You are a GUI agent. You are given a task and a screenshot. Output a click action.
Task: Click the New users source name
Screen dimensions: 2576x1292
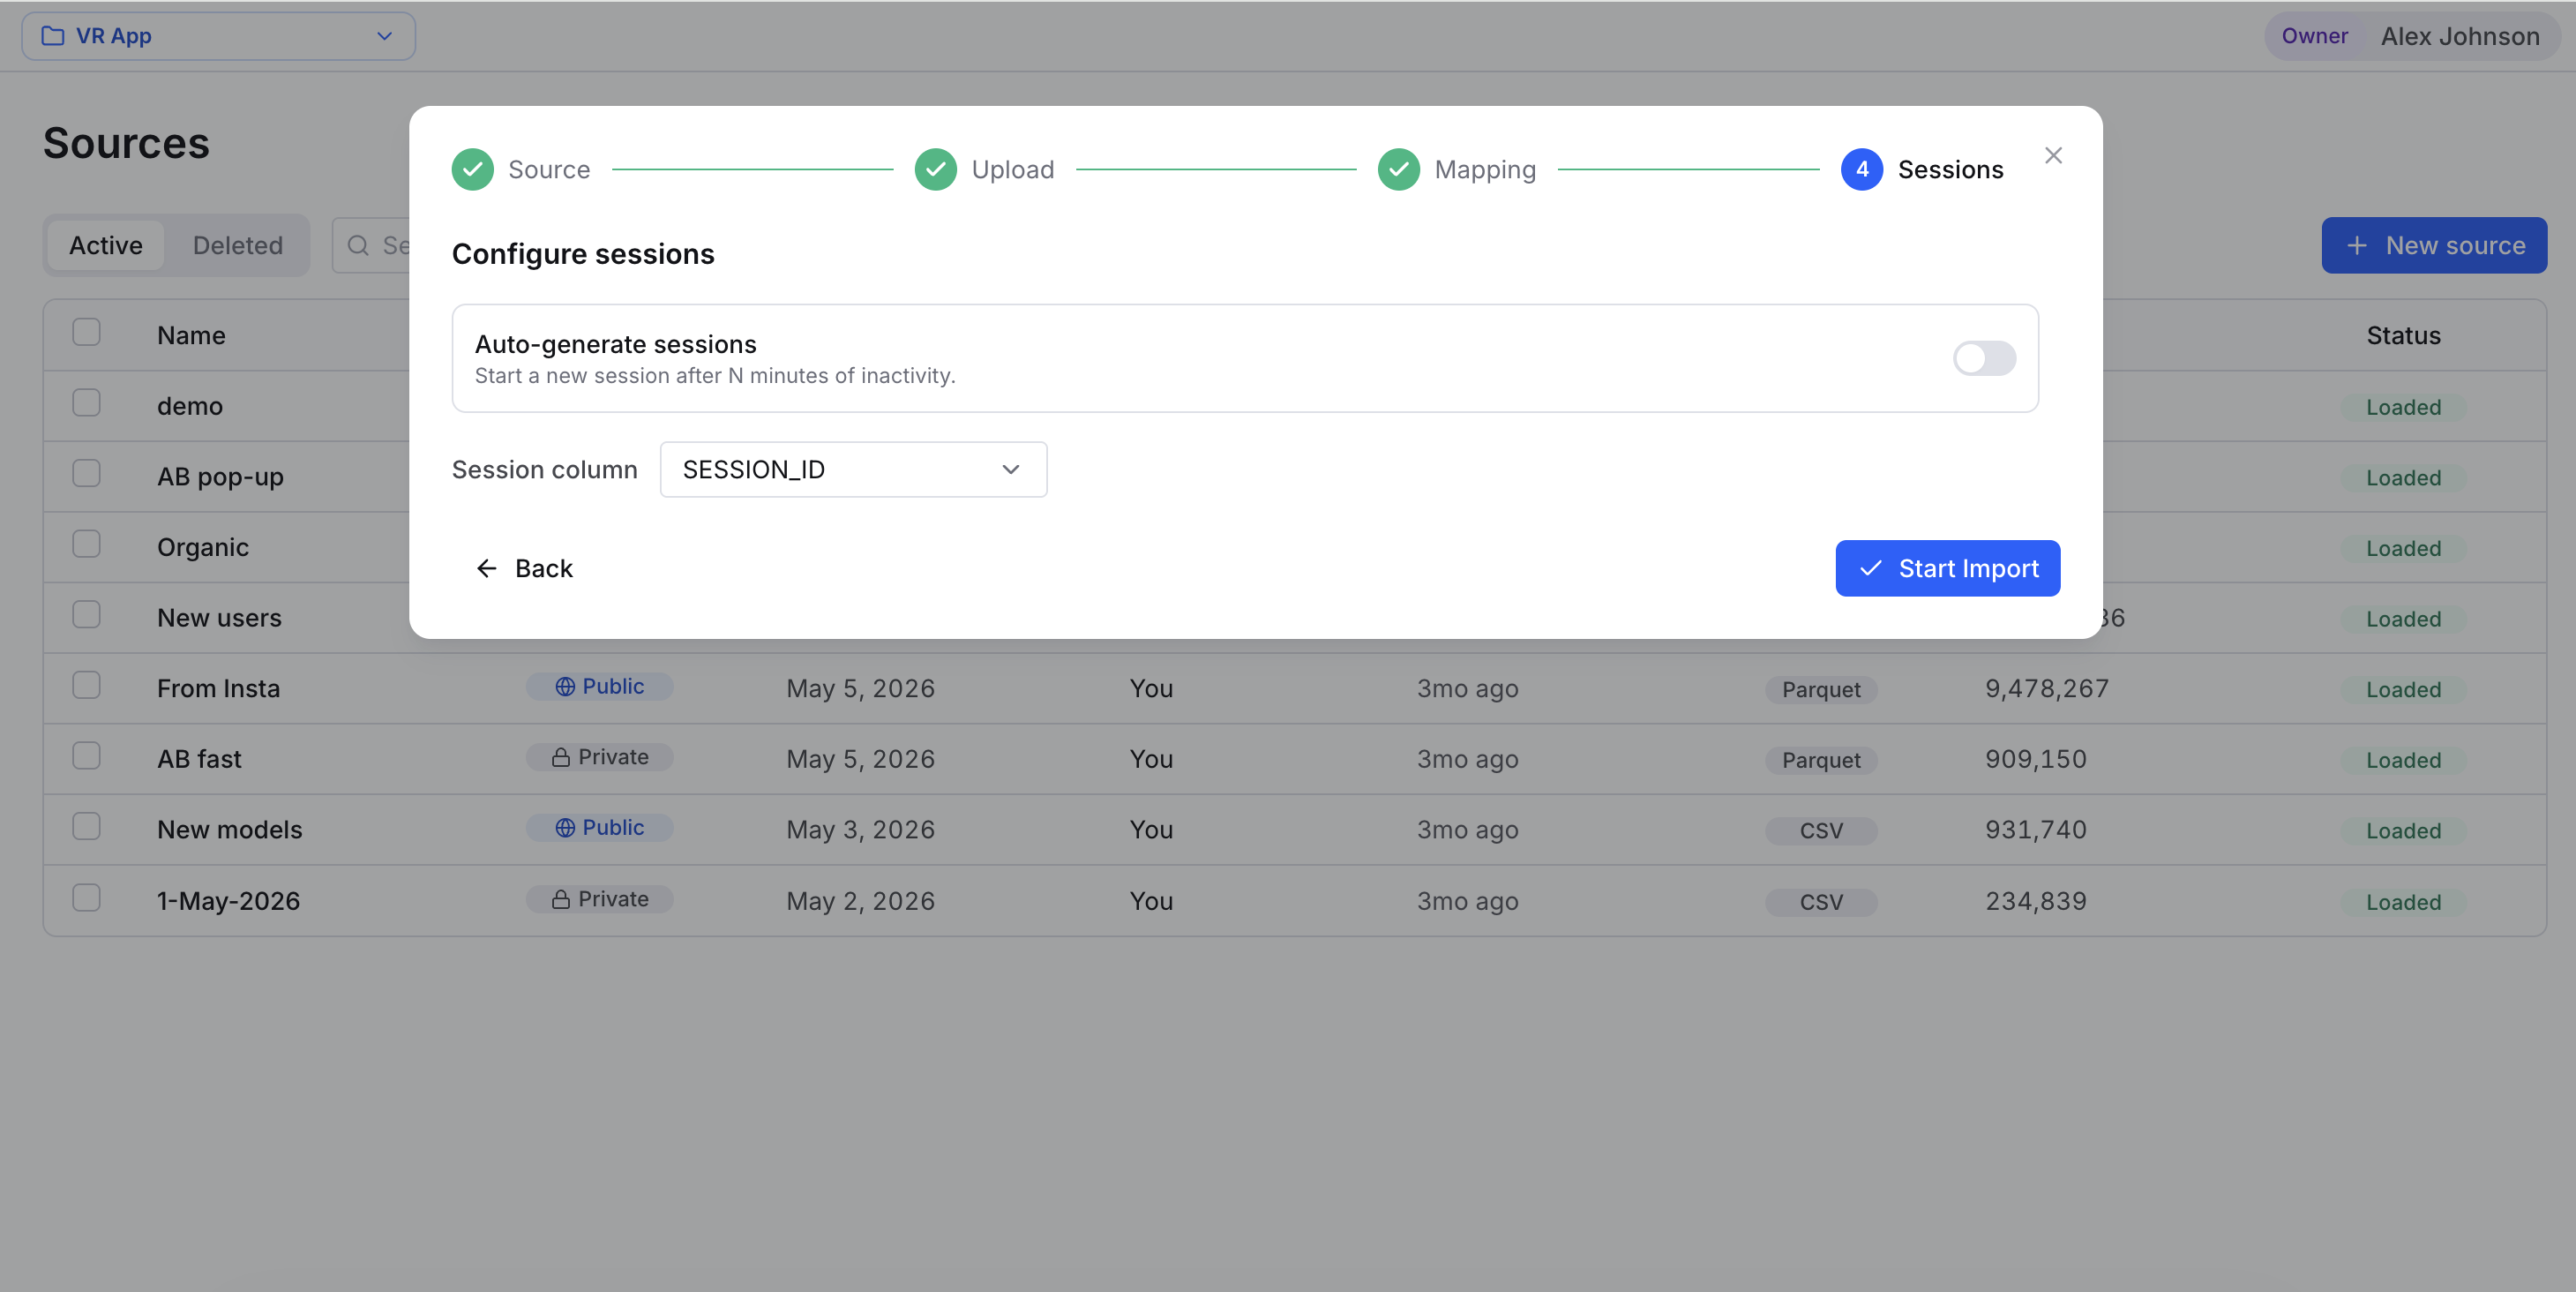point(219,618)
